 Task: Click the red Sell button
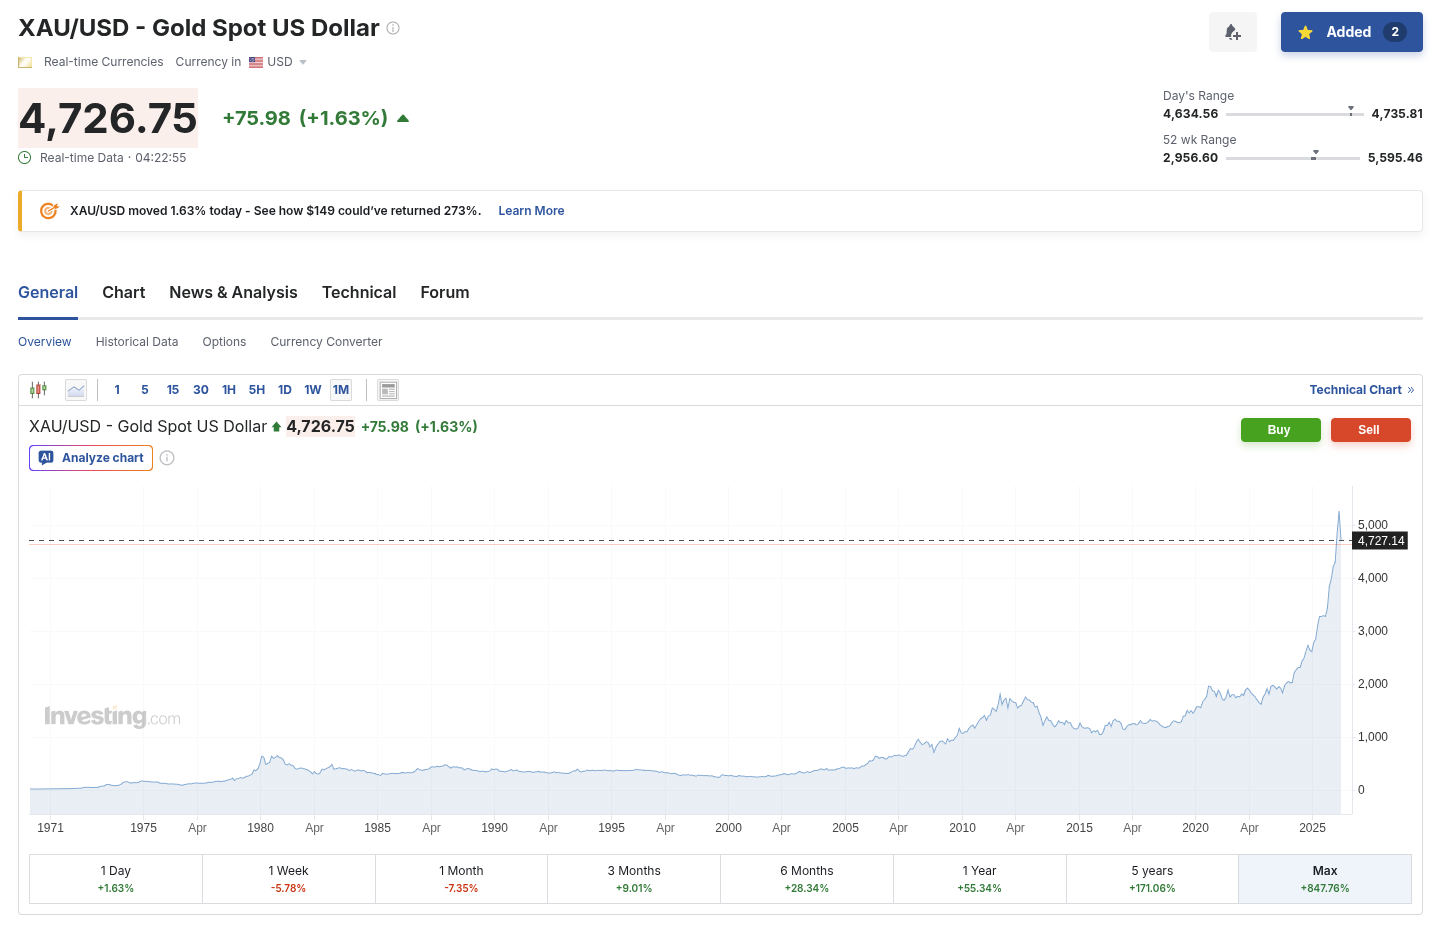pos(1371,430)
